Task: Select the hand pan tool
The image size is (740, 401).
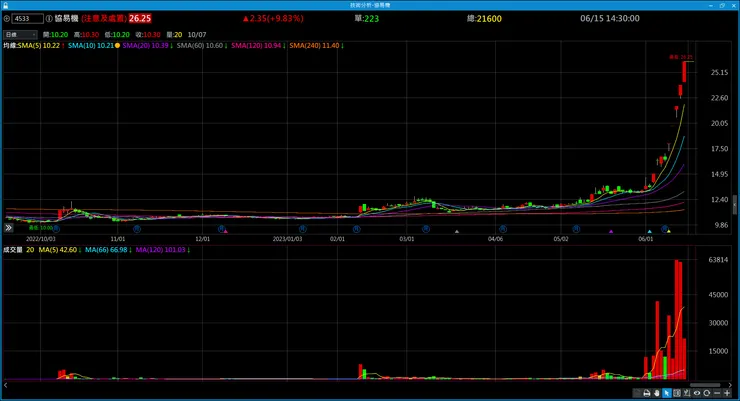Action: click(657, 393)
